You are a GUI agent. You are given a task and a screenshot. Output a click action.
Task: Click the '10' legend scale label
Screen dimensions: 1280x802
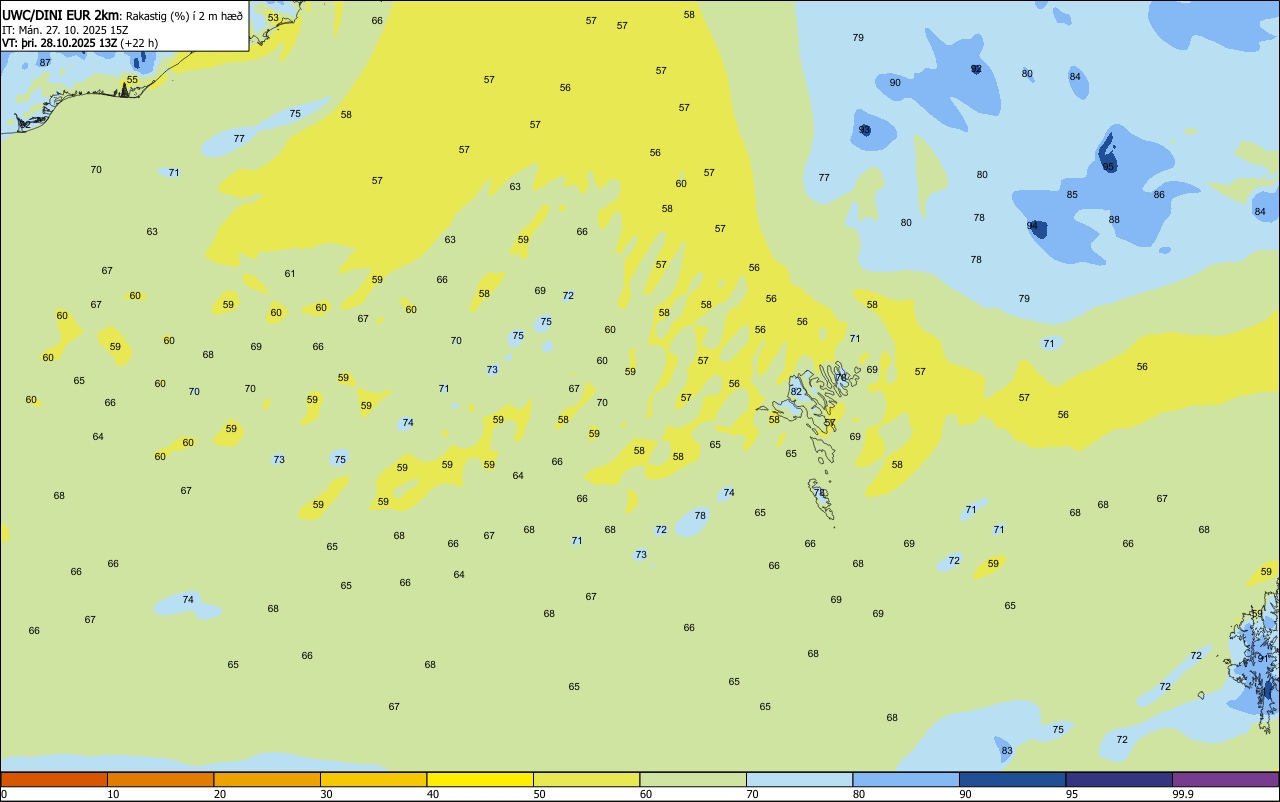pos(113,794)
